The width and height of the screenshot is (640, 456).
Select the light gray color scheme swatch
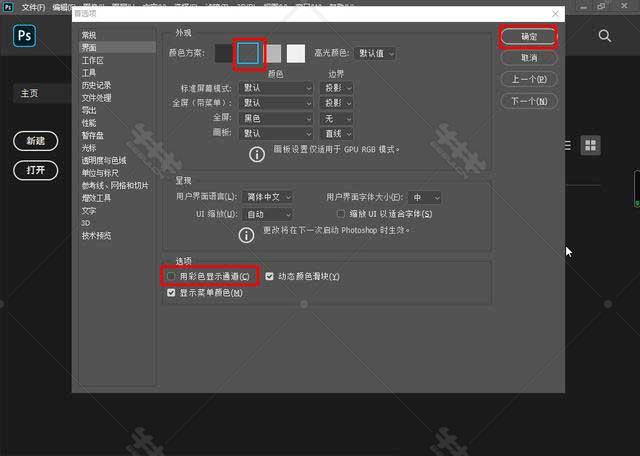273,53
